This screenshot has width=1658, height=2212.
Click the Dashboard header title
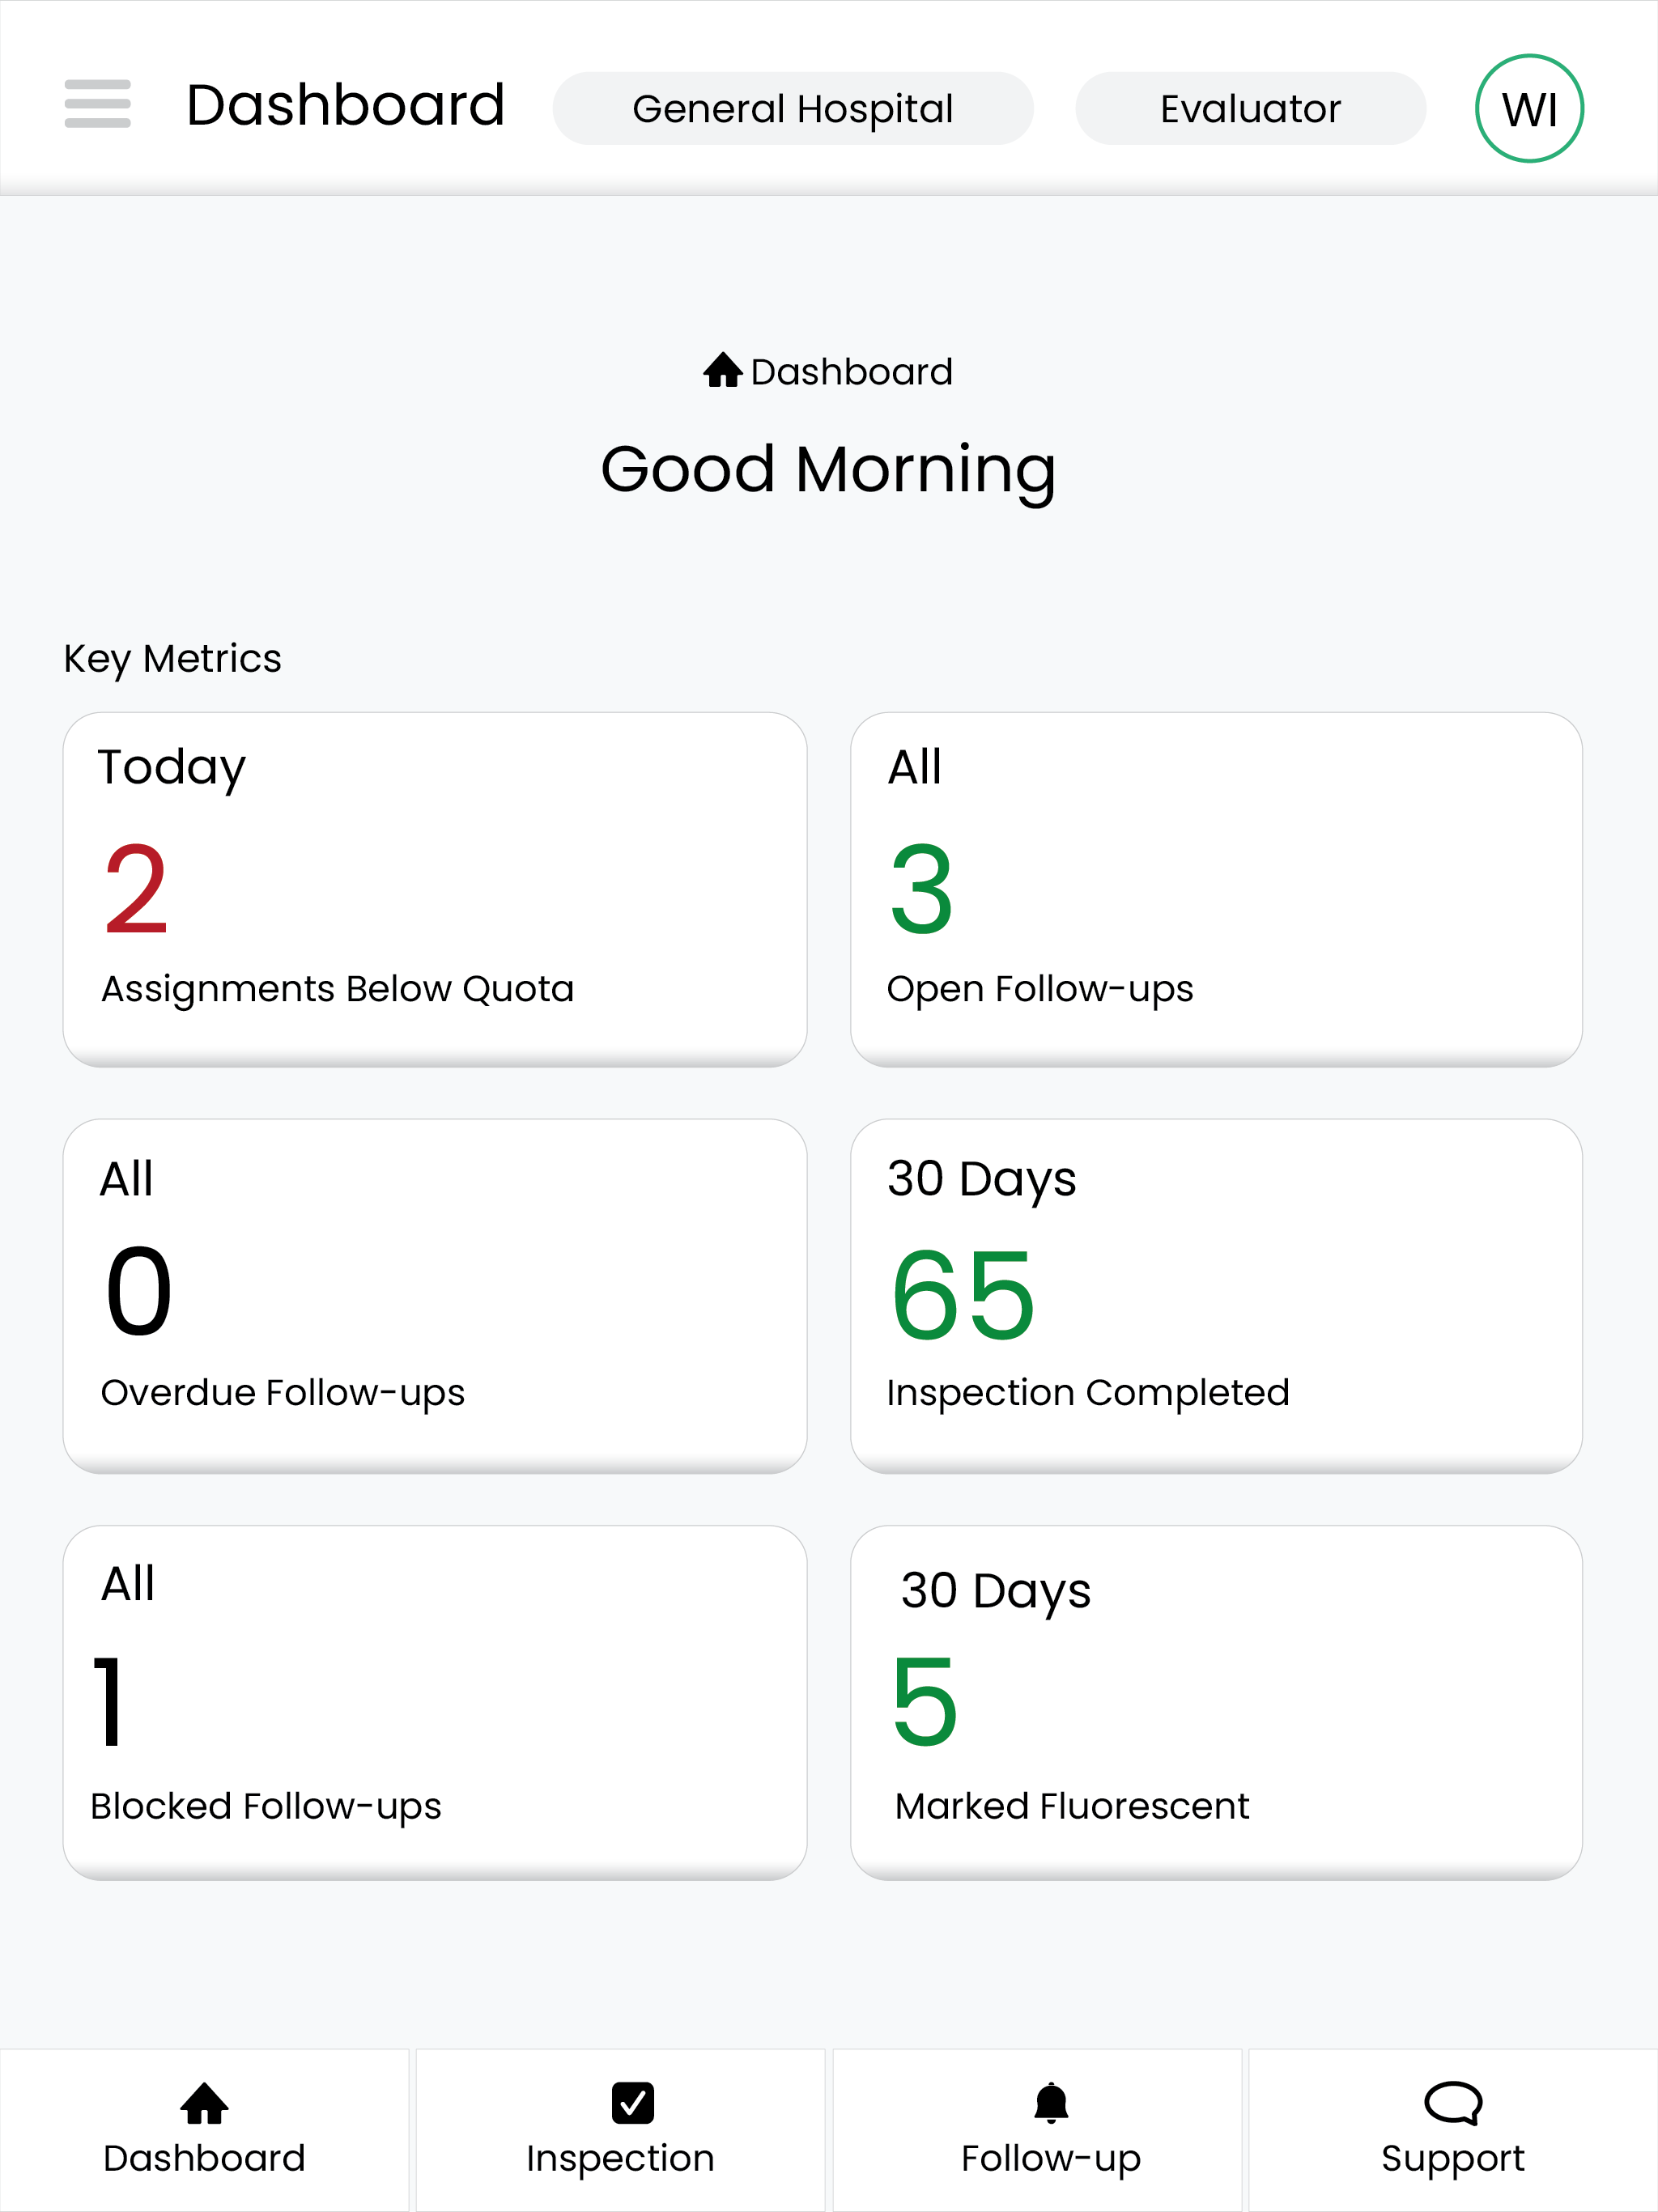point(346,105)
